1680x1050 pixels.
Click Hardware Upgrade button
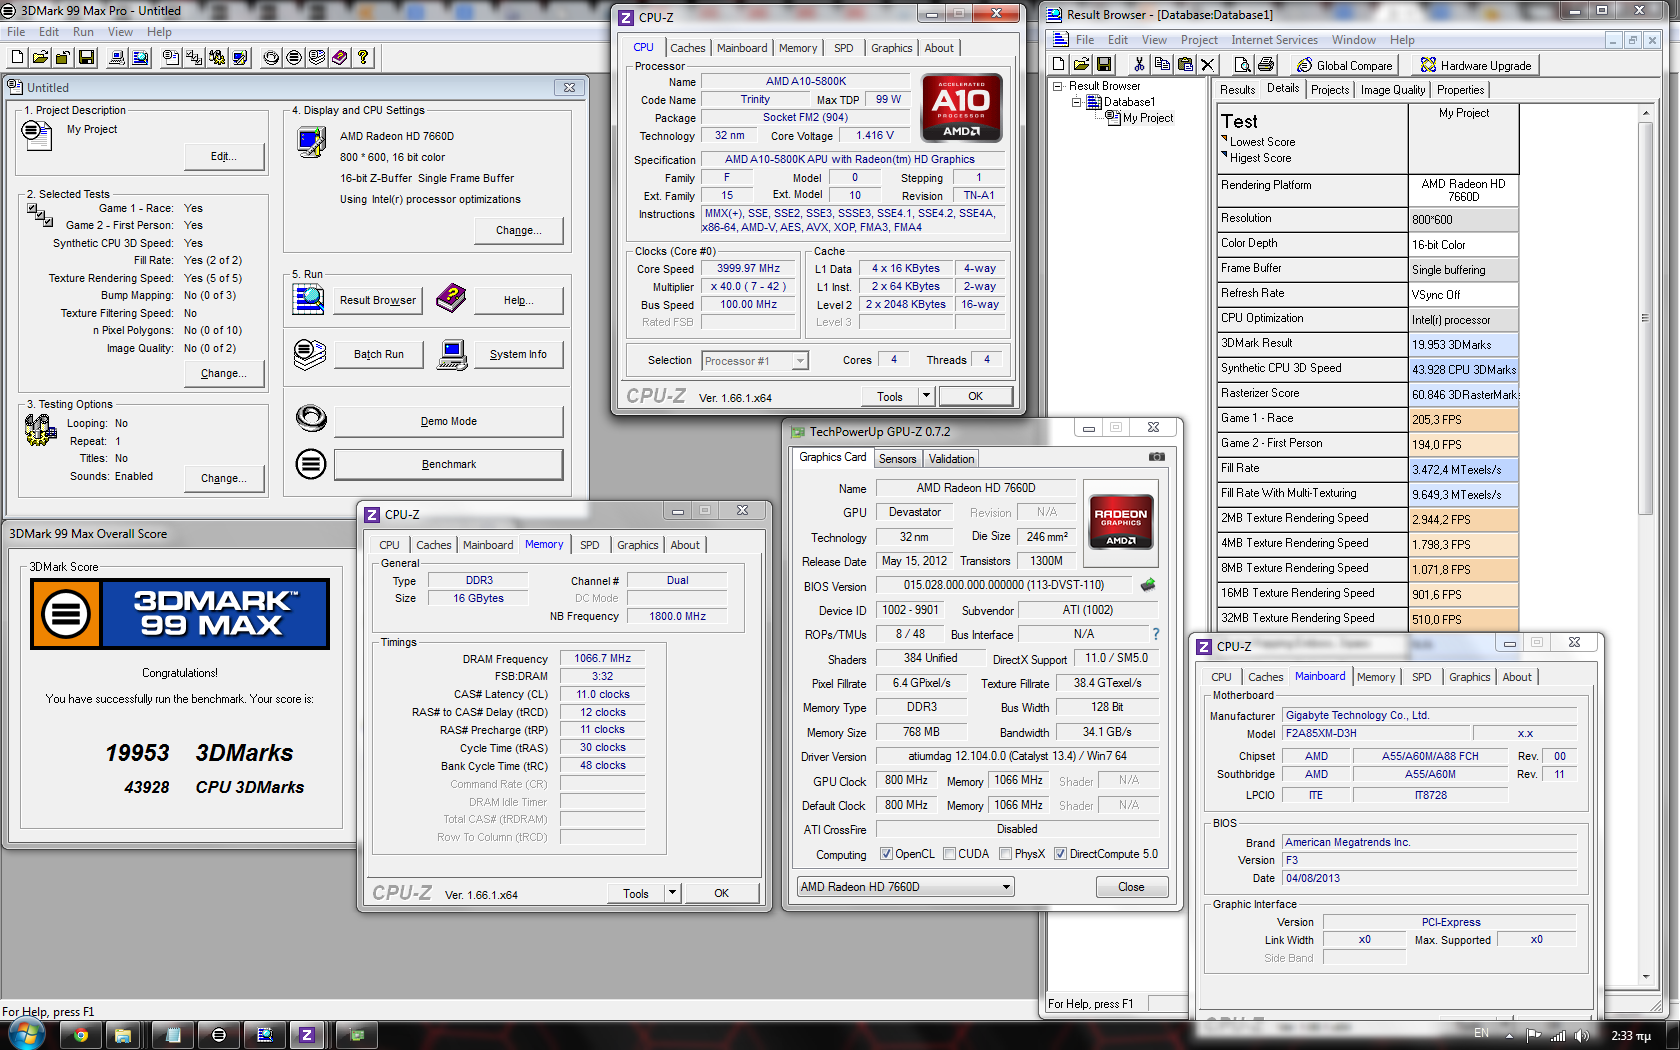(x=1475, y=65)
